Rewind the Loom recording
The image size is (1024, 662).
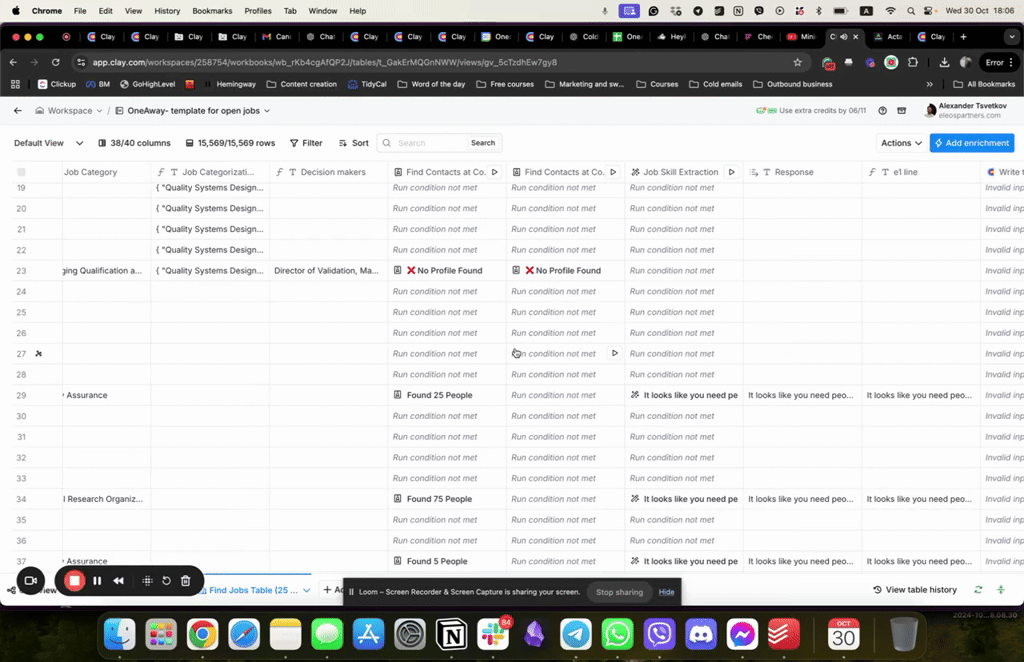(x=118, y=580)
